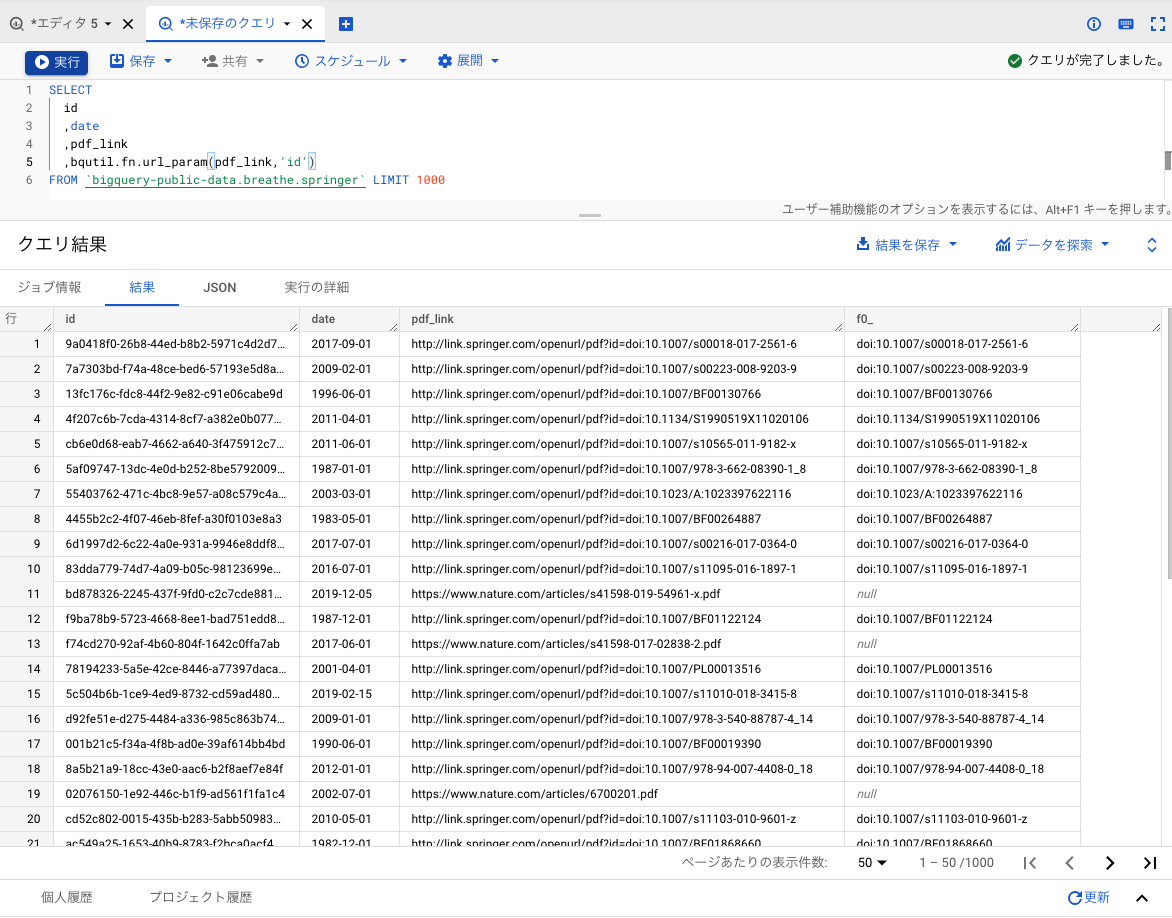1172x918 pixels.
Task: Refresh history using the 更新 link
Action: point(1088,897)
